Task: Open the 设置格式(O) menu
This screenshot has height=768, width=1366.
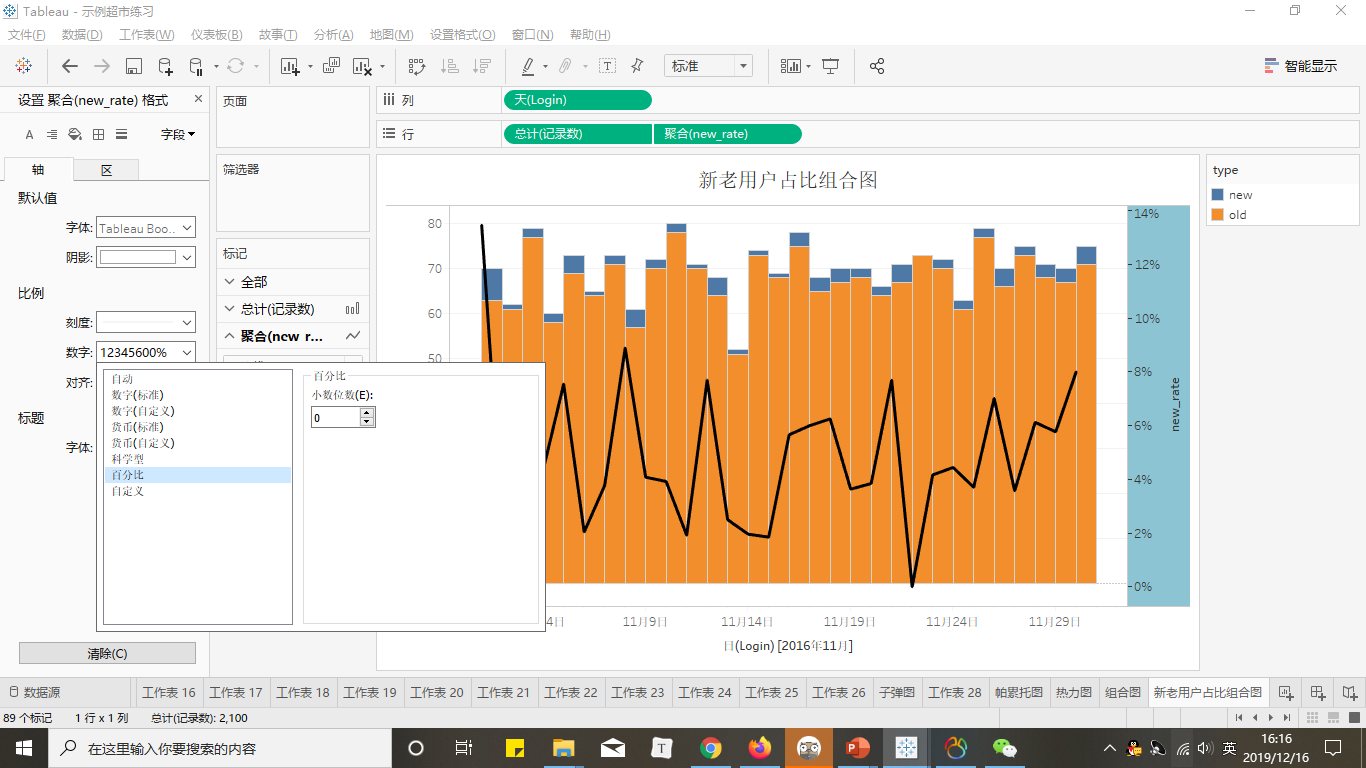Action: point(462,35)
